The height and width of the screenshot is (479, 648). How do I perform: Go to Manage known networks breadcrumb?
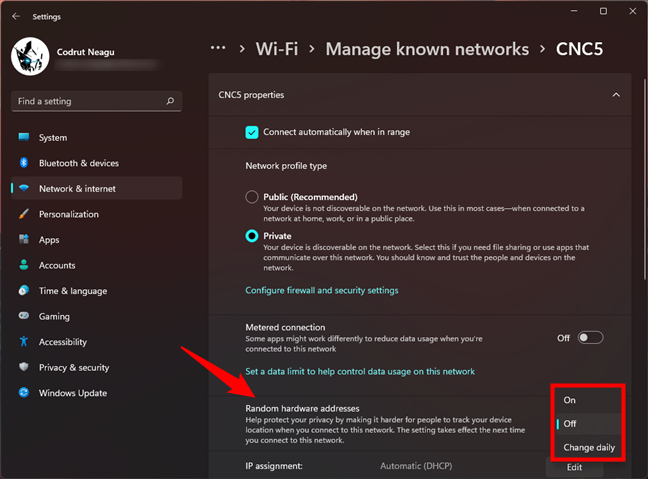(427, 48)
